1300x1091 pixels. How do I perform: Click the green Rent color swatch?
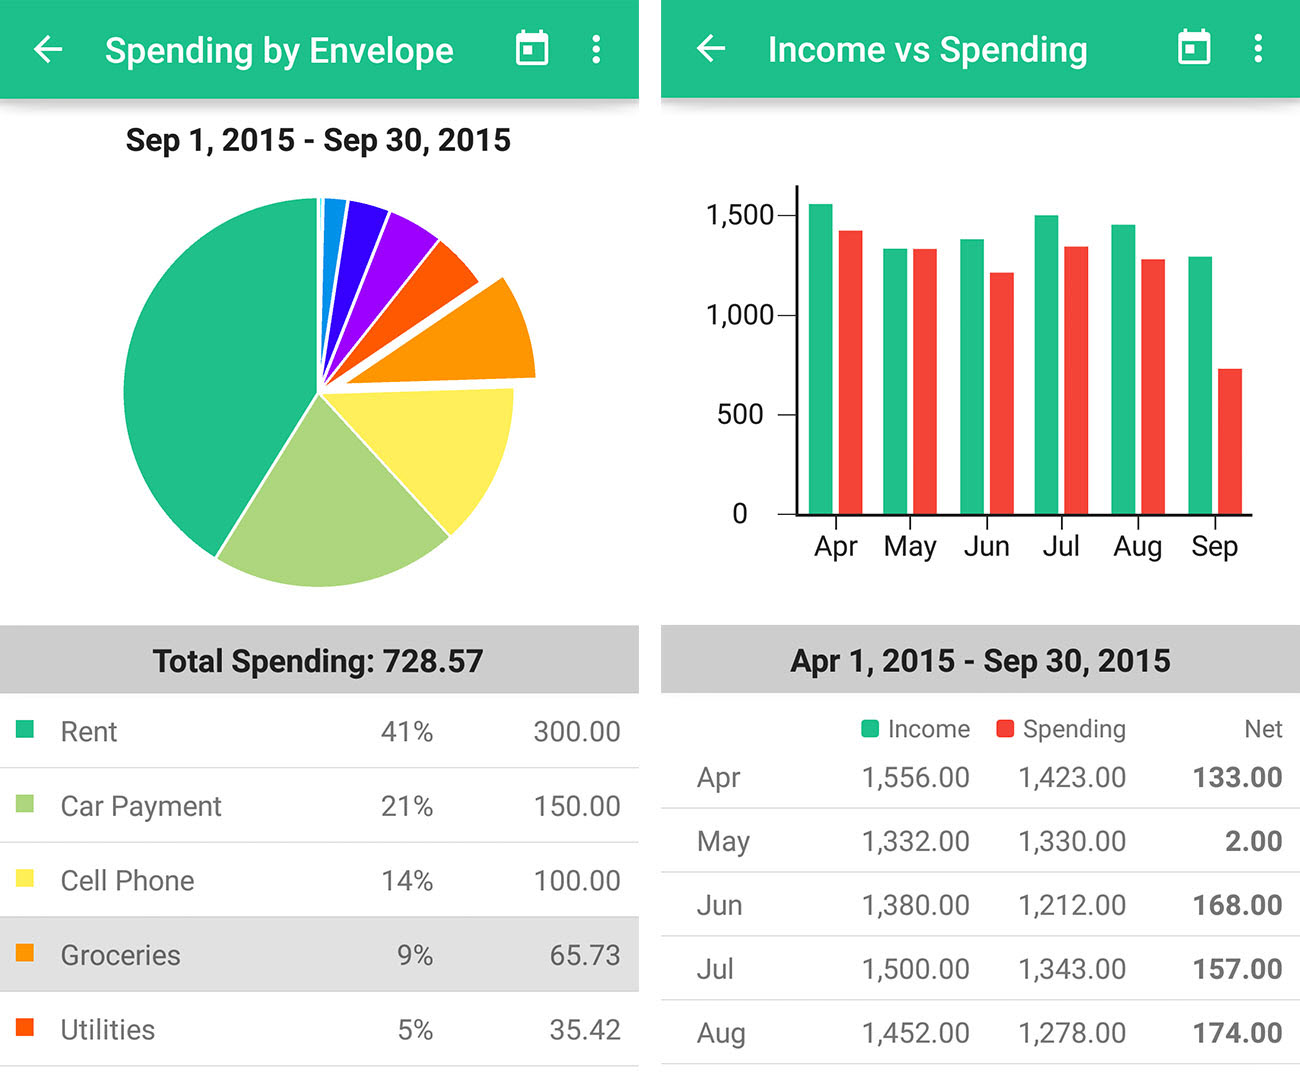pyautogui.click(x=25, y=729)
